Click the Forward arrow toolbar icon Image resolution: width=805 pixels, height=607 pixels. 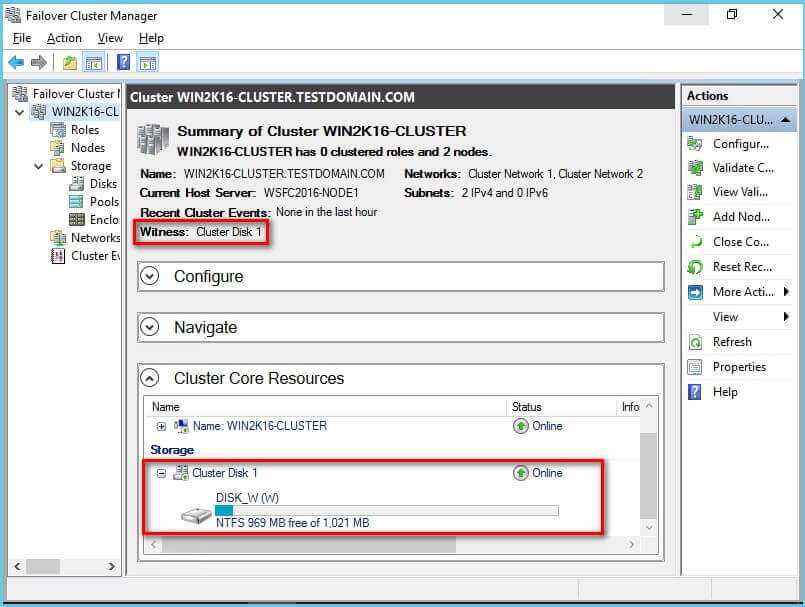pos(39,63)
